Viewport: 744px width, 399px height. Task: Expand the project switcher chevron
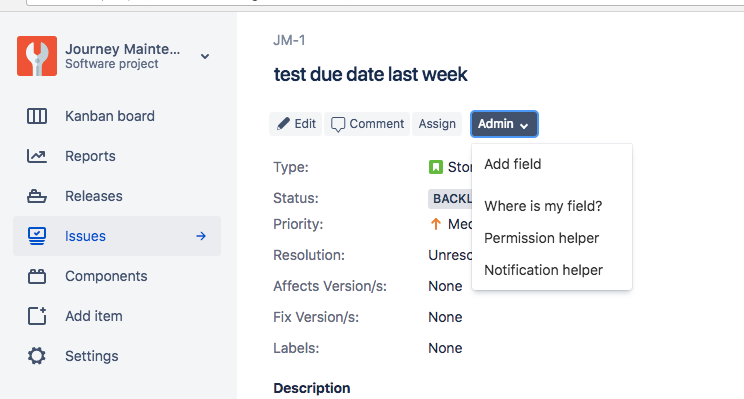[x=205, y=56]
